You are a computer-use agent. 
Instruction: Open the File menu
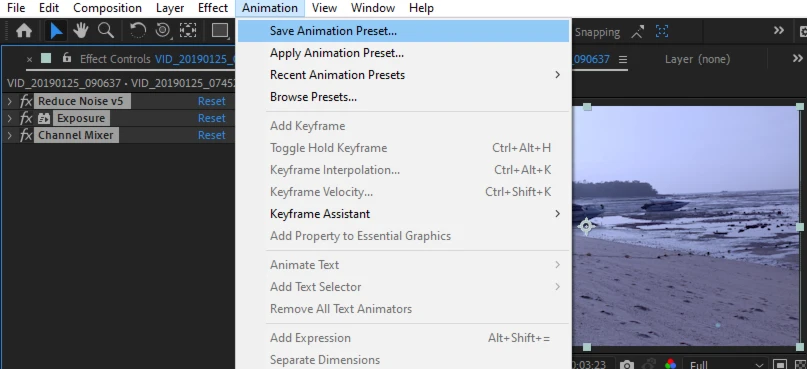coord(16,8)
